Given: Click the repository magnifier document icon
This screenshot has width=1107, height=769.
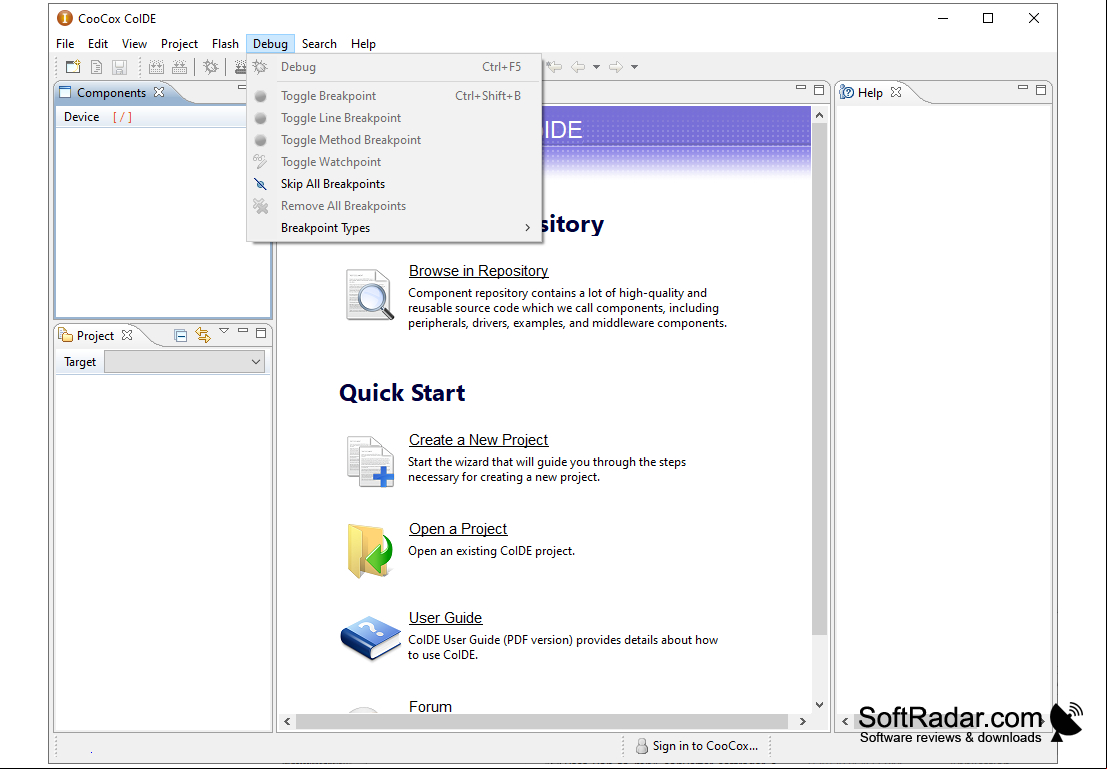Looking at the screenshot, I should (x=369, y=294).
